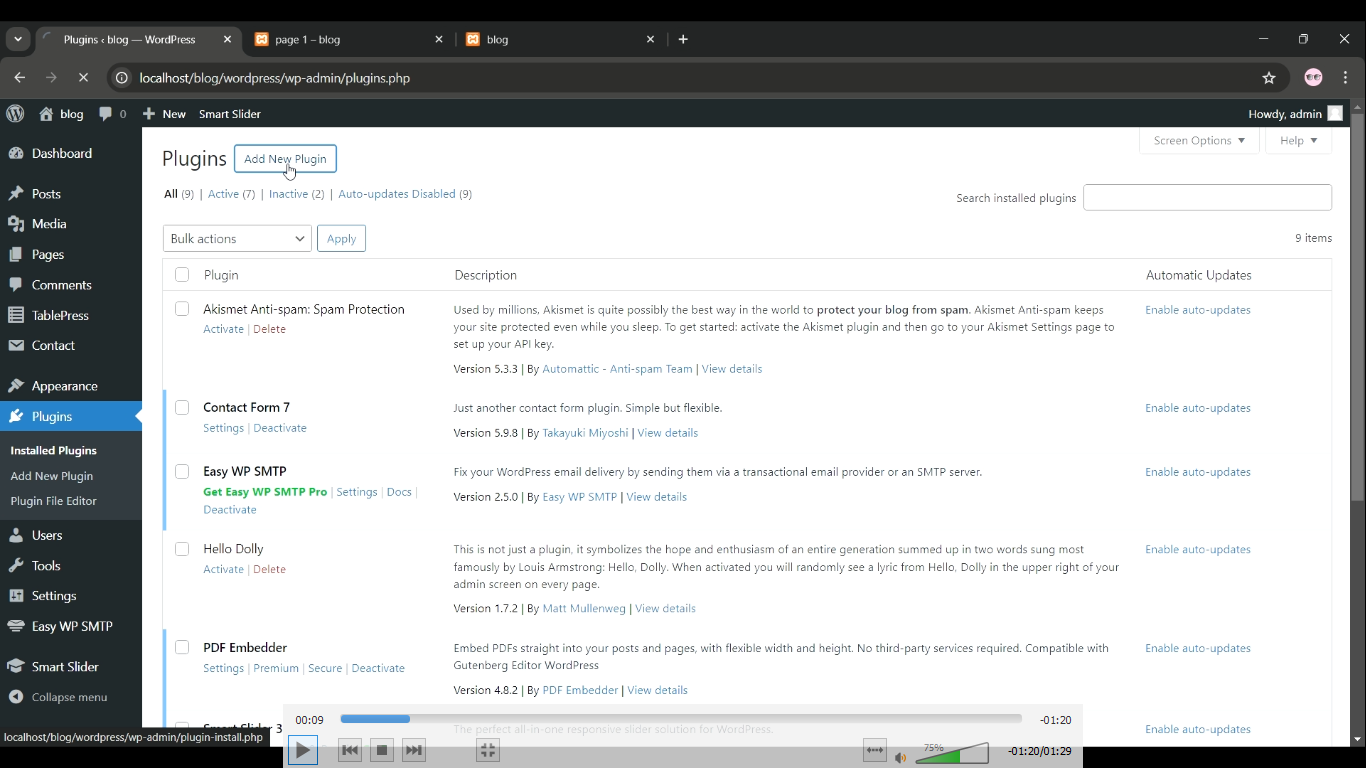Image resolution: width=1366 pixels, height=768 pixels.
Task: Toggle fullscreen in video player
Action: click(x=488, y=750)
